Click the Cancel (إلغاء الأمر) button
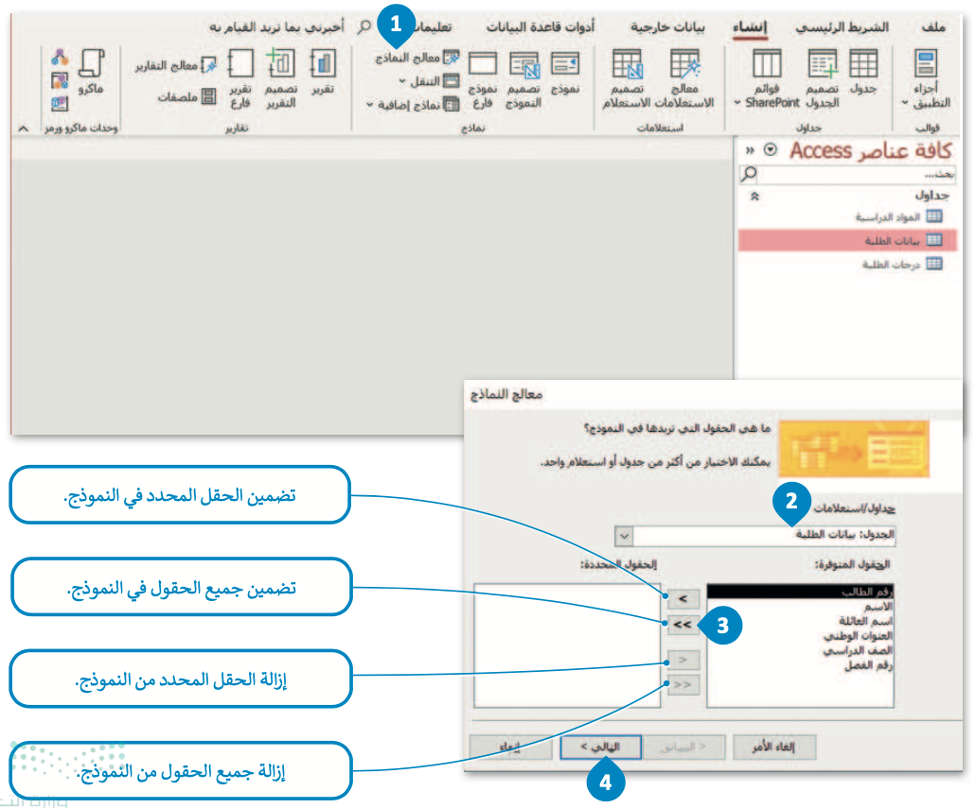The image size is (977, 808). click(x=774, y=747)
